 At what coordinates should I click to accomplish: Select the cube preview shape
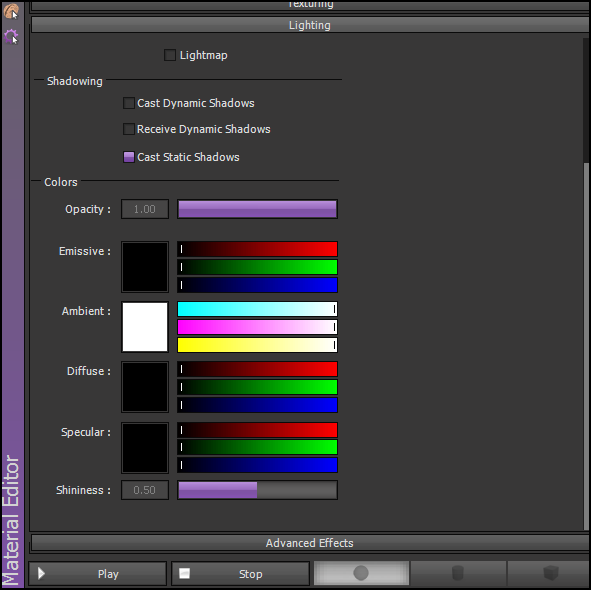pos(550,573)
